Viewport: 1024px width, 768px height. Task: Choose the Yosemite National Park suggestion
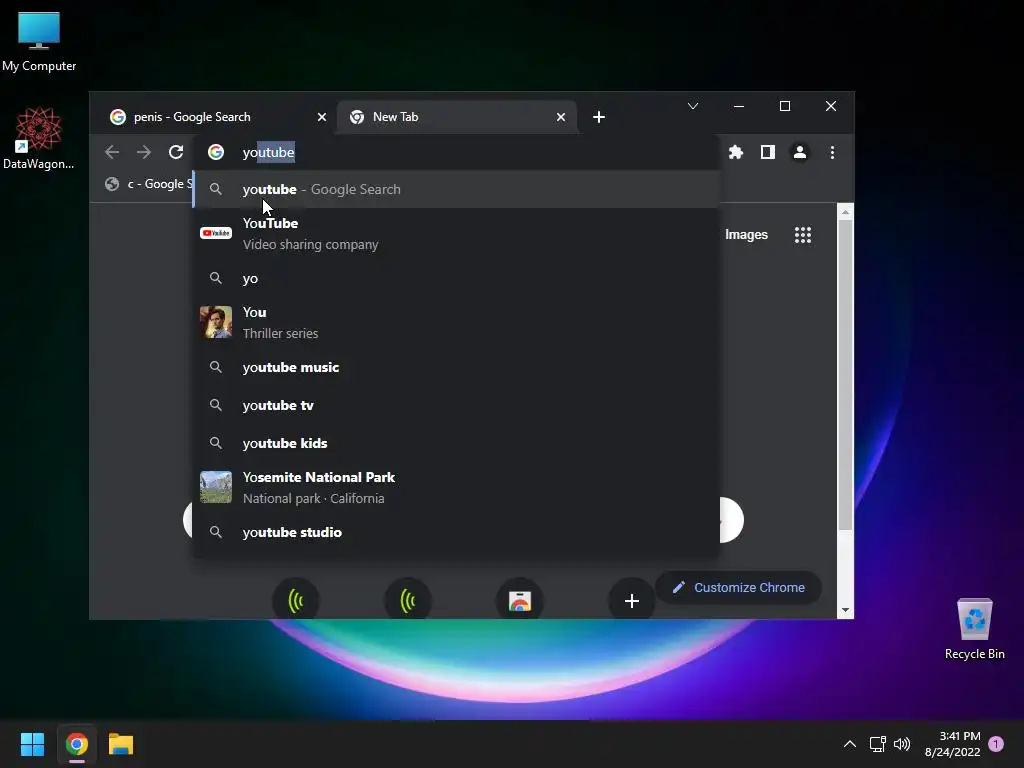click(x=456, y=488)
